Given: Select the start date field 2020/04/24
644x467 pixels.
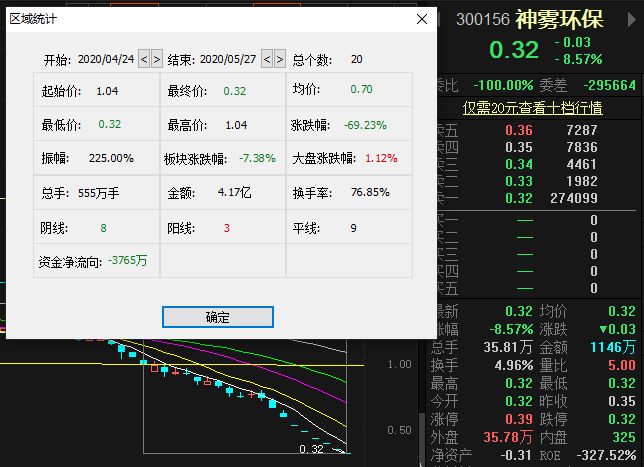Looking at the screenshot, I should tap(105, 60).
